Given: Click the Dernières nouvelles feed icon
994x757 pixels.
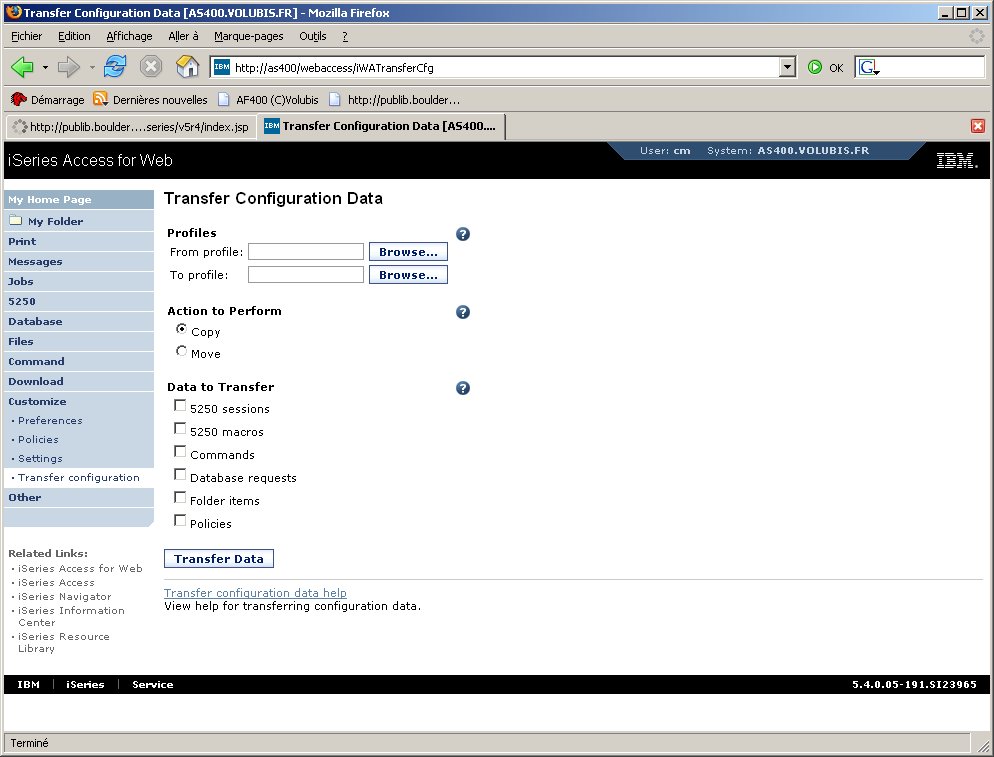Looking at the screenshot, I should tap(100, 99).
